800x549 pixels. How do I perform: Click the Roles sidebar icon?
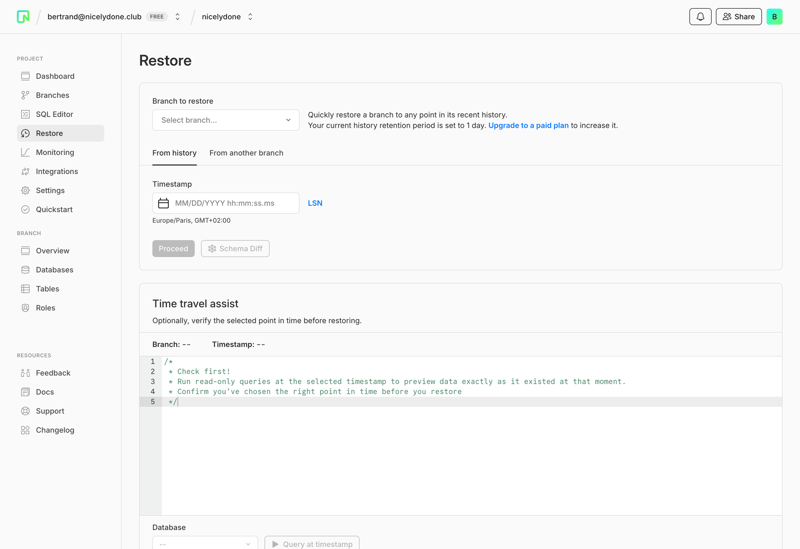pyautogui.click(x=25, y=308)
